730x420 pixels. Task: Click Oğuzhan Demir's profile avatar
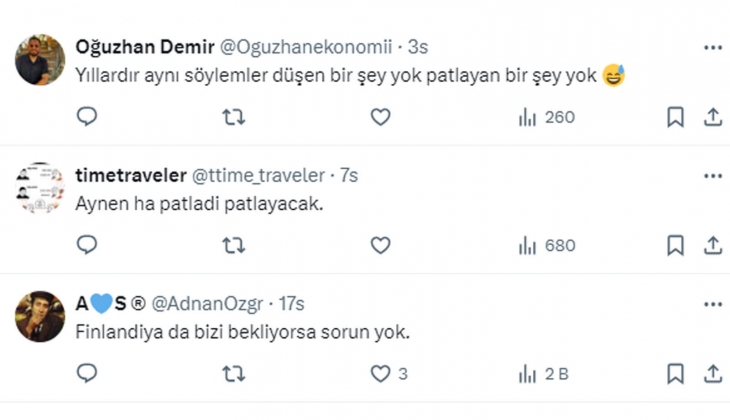(40, 60)
